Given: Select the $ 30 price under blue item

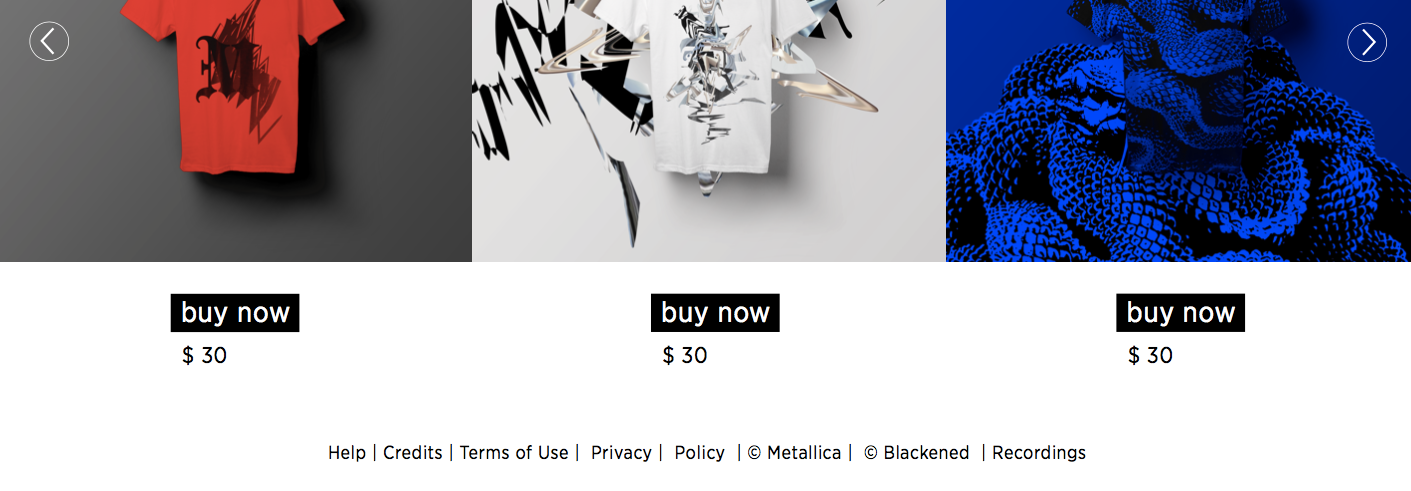Looking at the screenshot, I should (1151, 355).
